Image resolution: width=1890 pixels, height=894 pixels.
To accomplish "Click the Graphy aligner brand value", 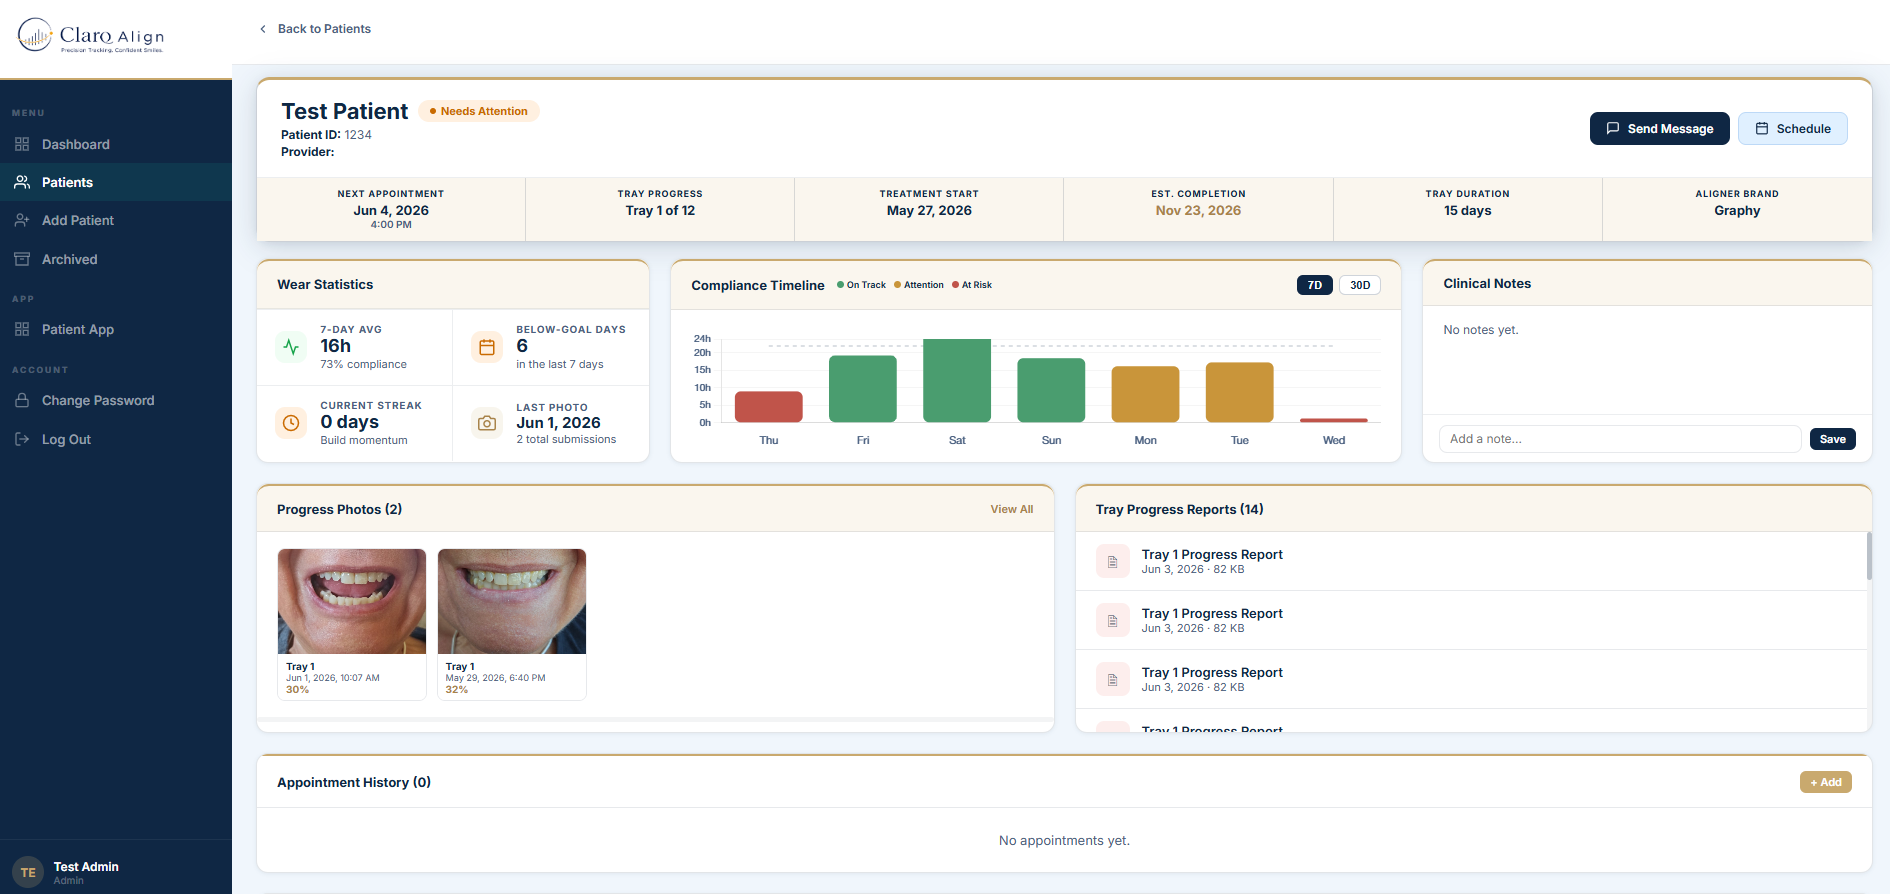I will (1737, 211).
